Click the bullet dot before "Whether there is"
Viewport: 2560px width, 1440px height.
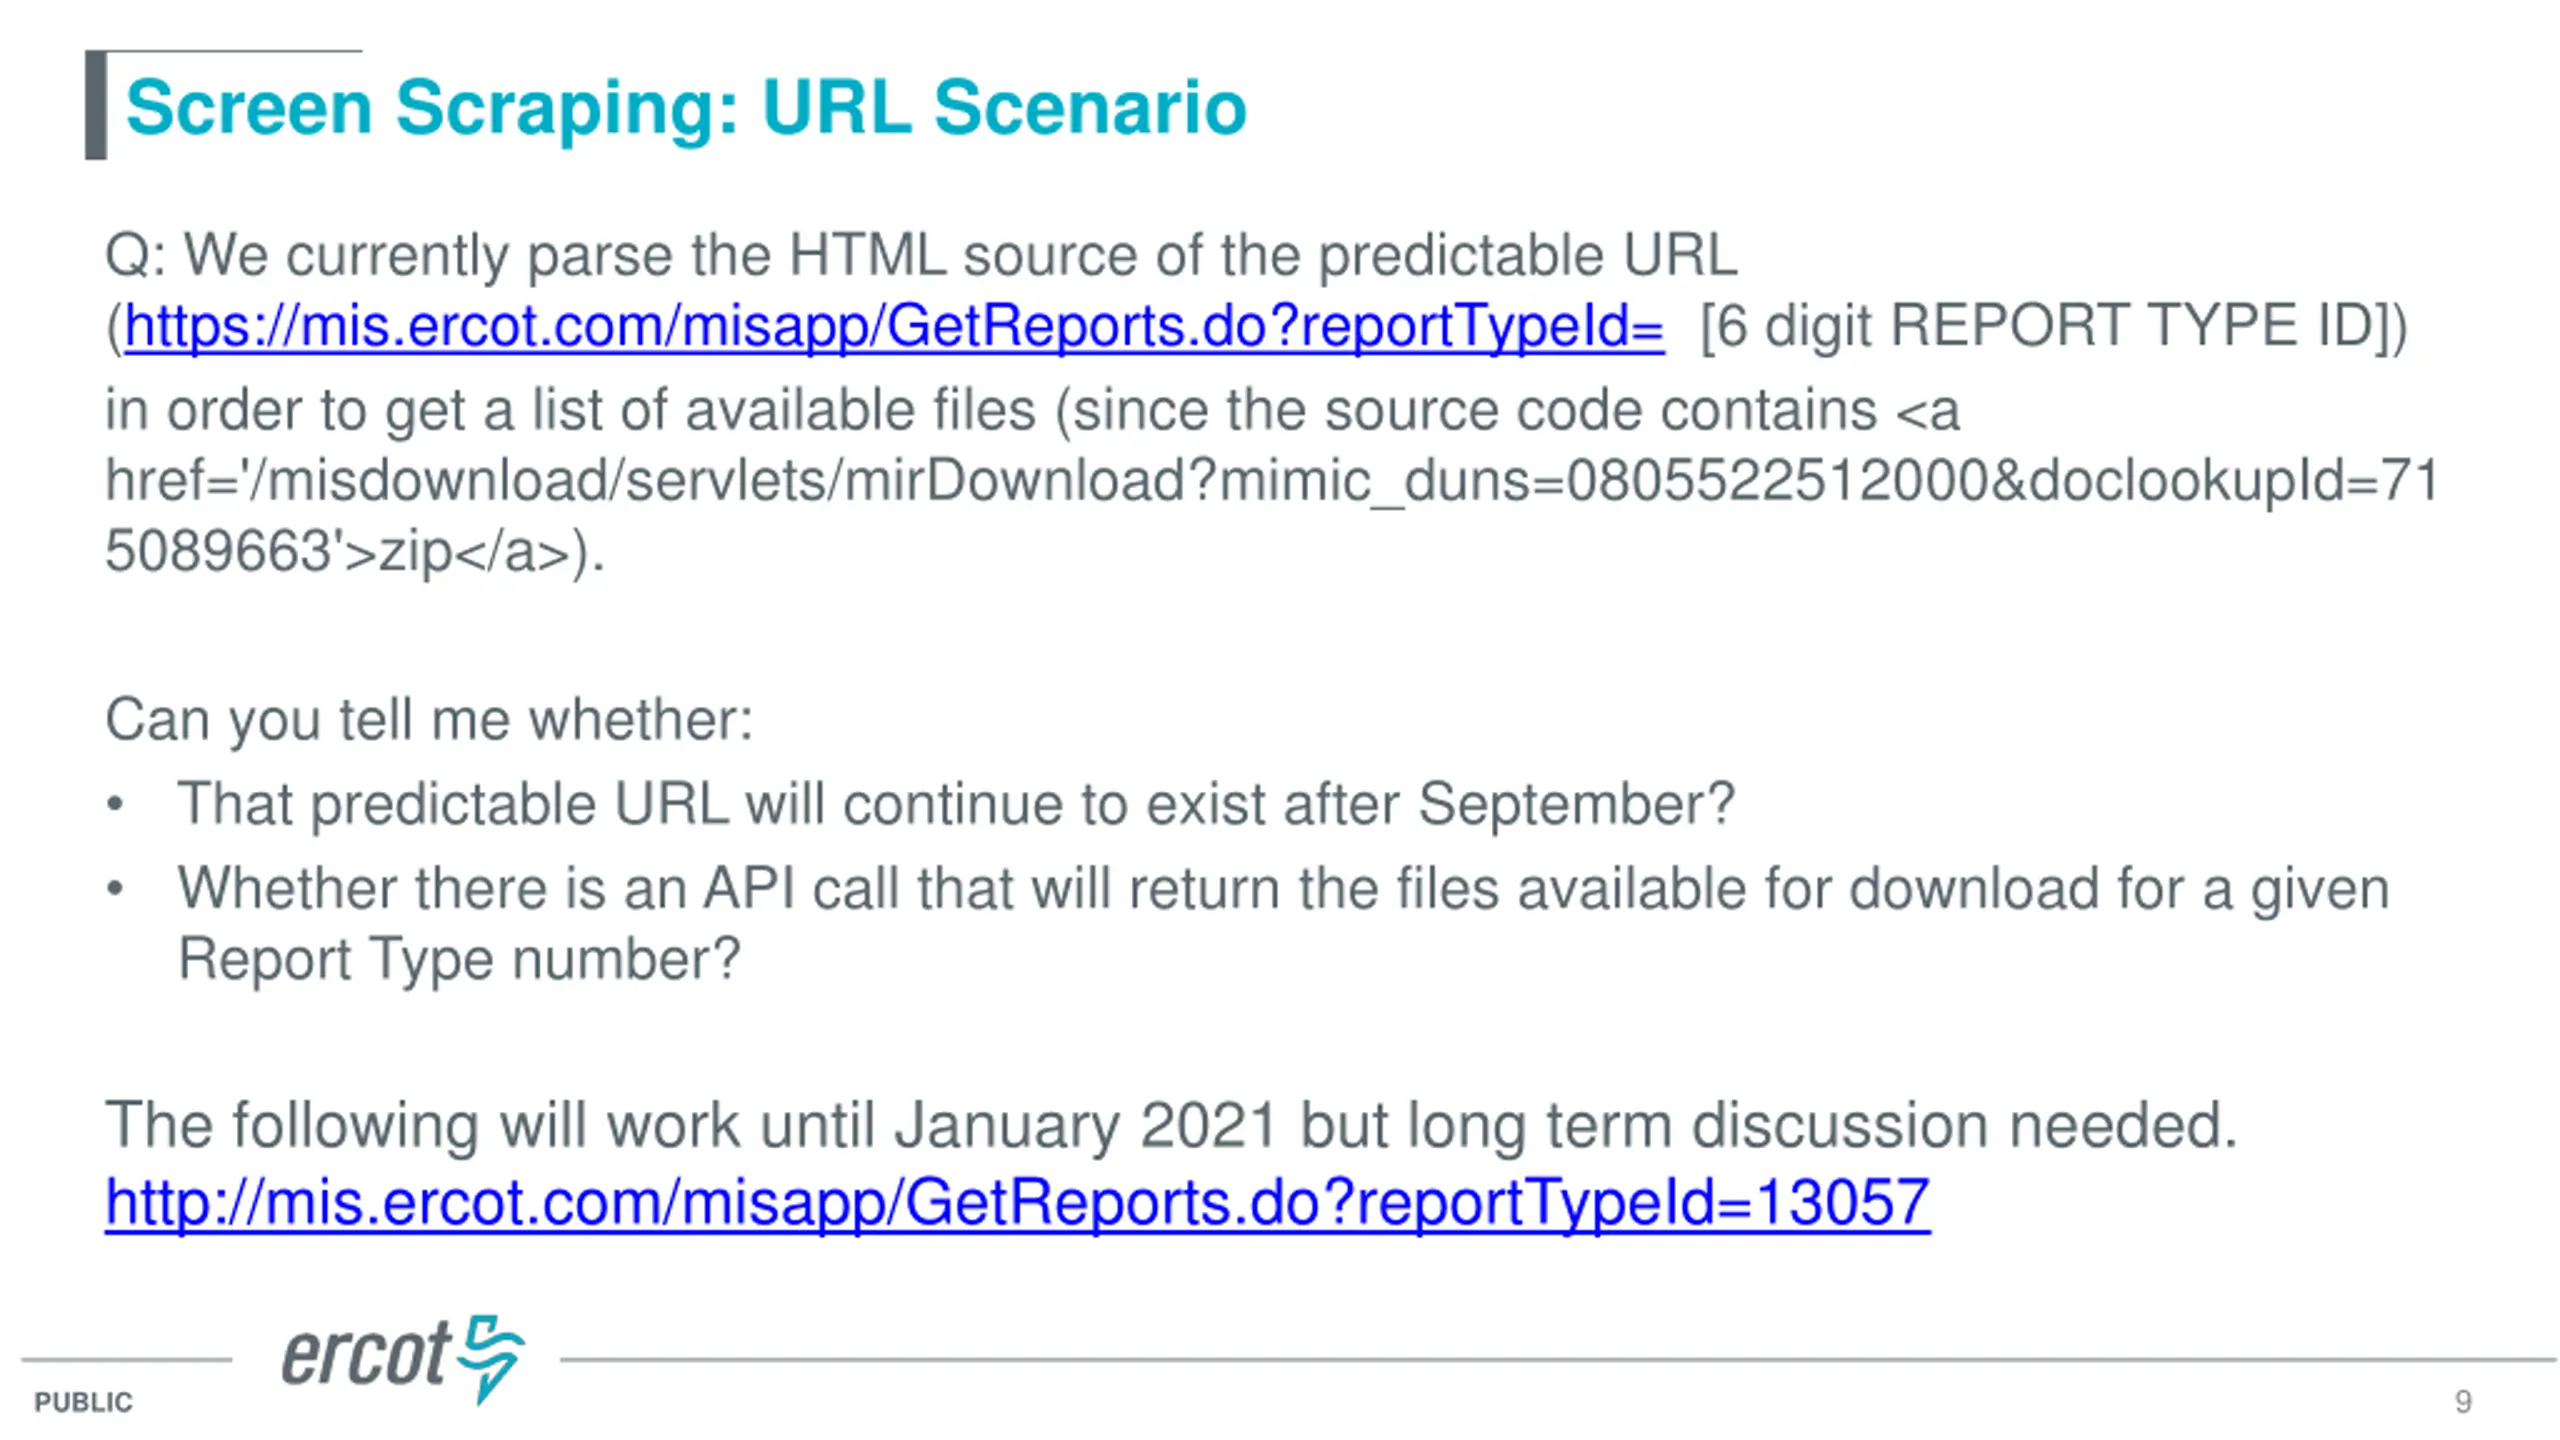coord(116,888)
